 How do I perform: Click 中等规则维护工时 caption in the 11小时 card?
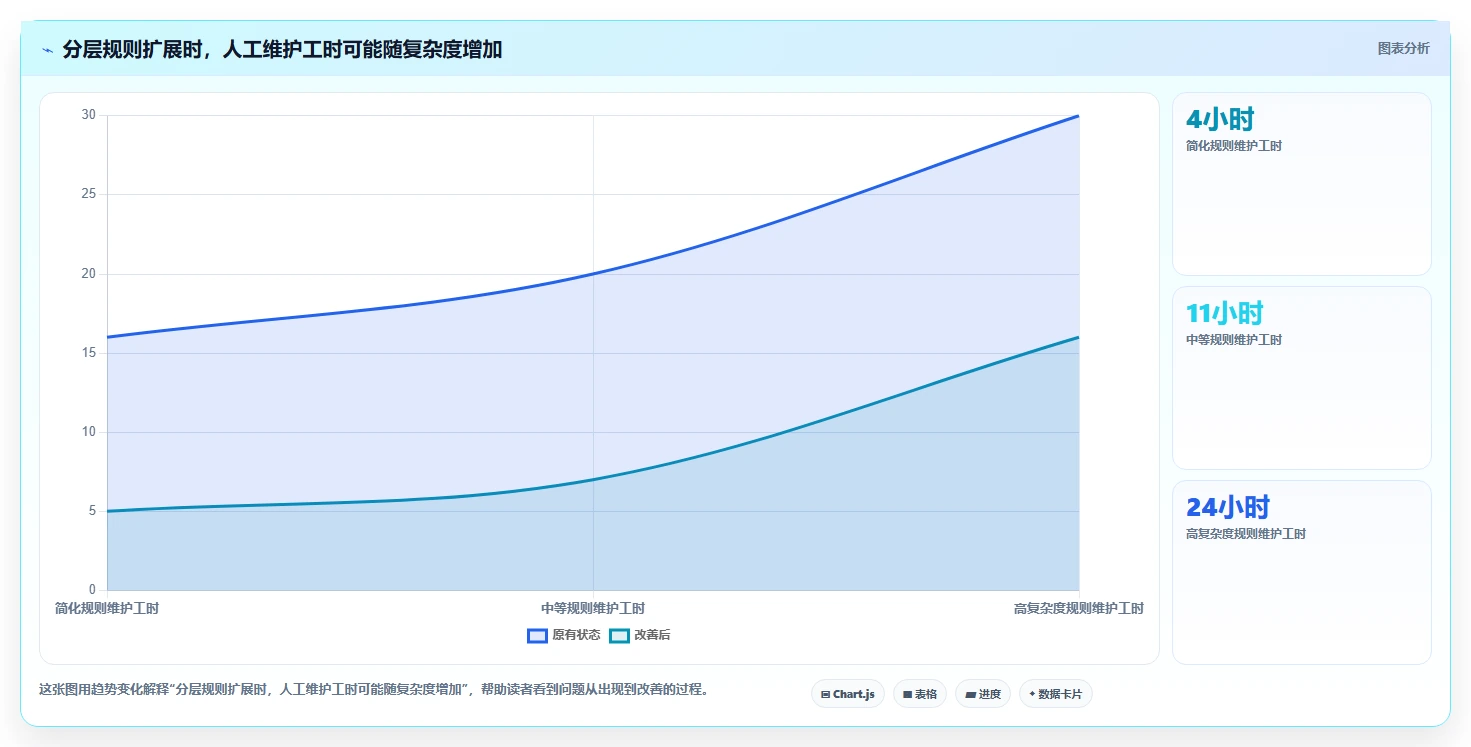point(1234,340)
